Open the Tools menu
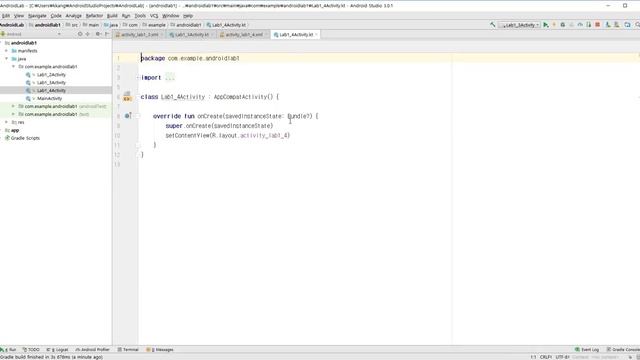 coord(140,16)
